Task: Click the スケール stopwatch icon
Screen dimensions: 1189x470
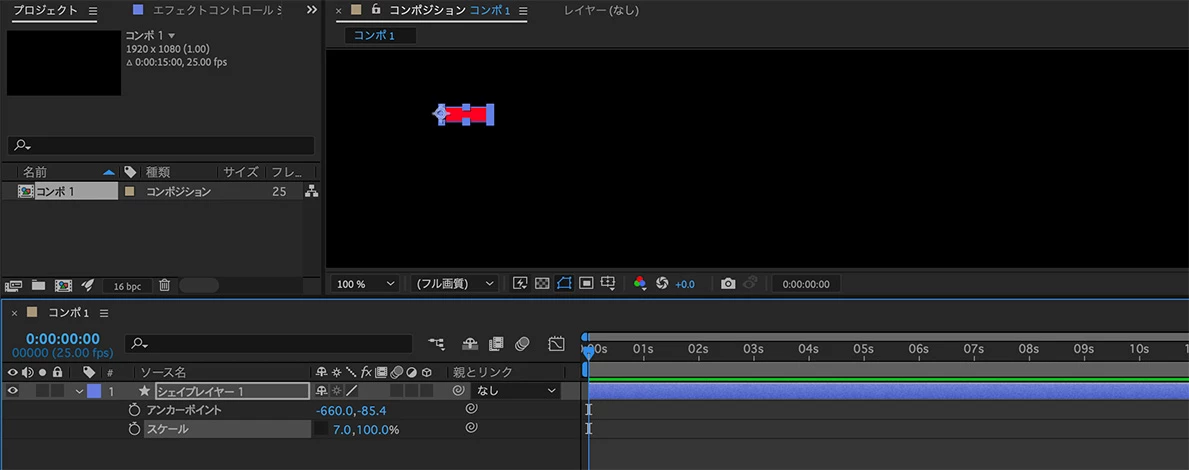Action: (x=134, y=429)
